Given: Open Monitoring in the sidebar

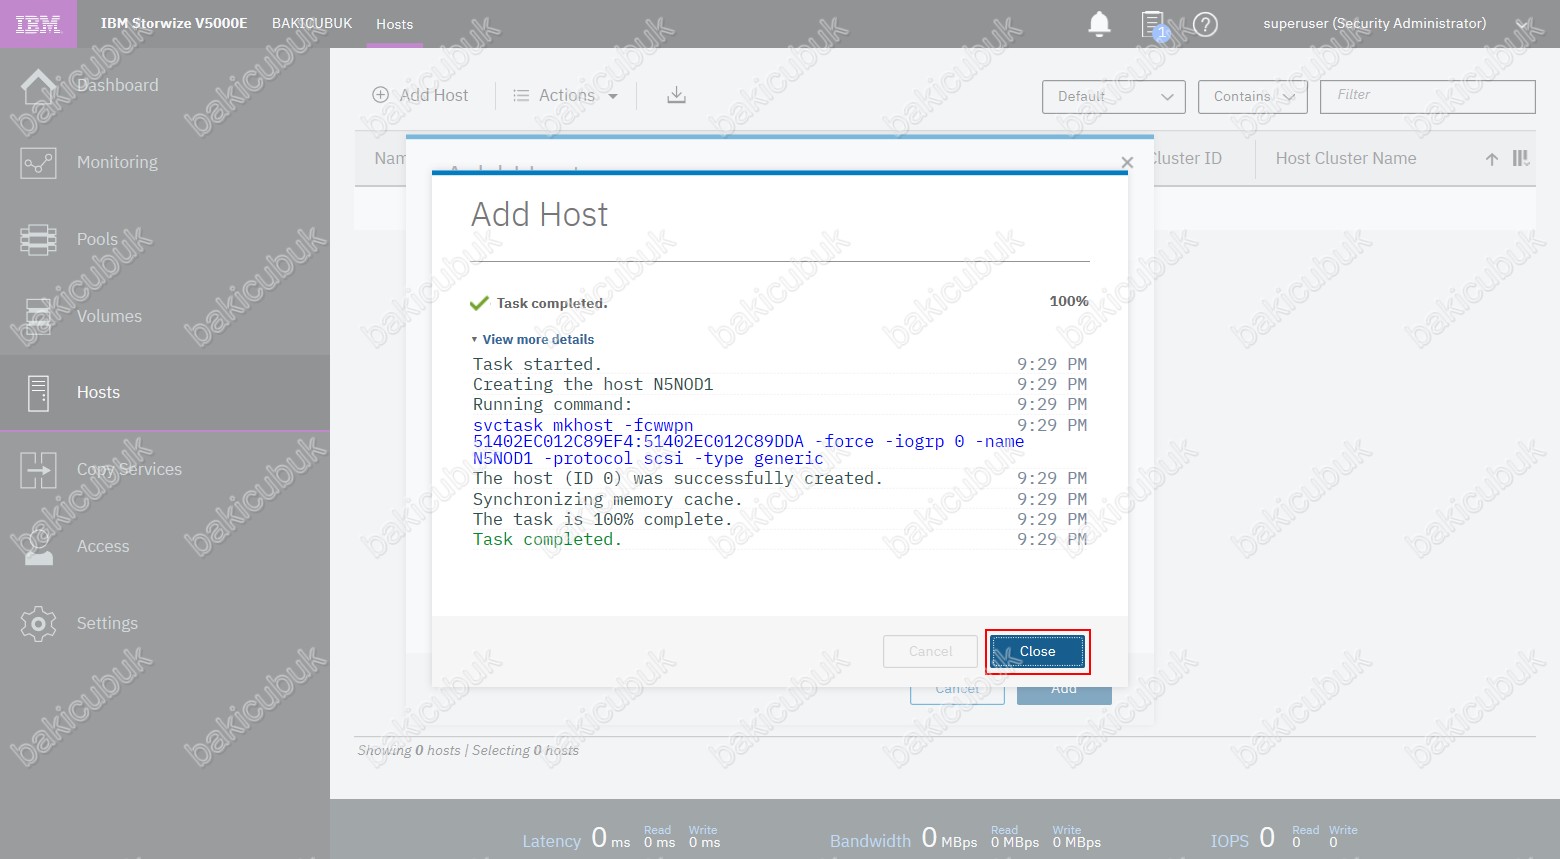Looking at the screenshot, I should [165, 162].
